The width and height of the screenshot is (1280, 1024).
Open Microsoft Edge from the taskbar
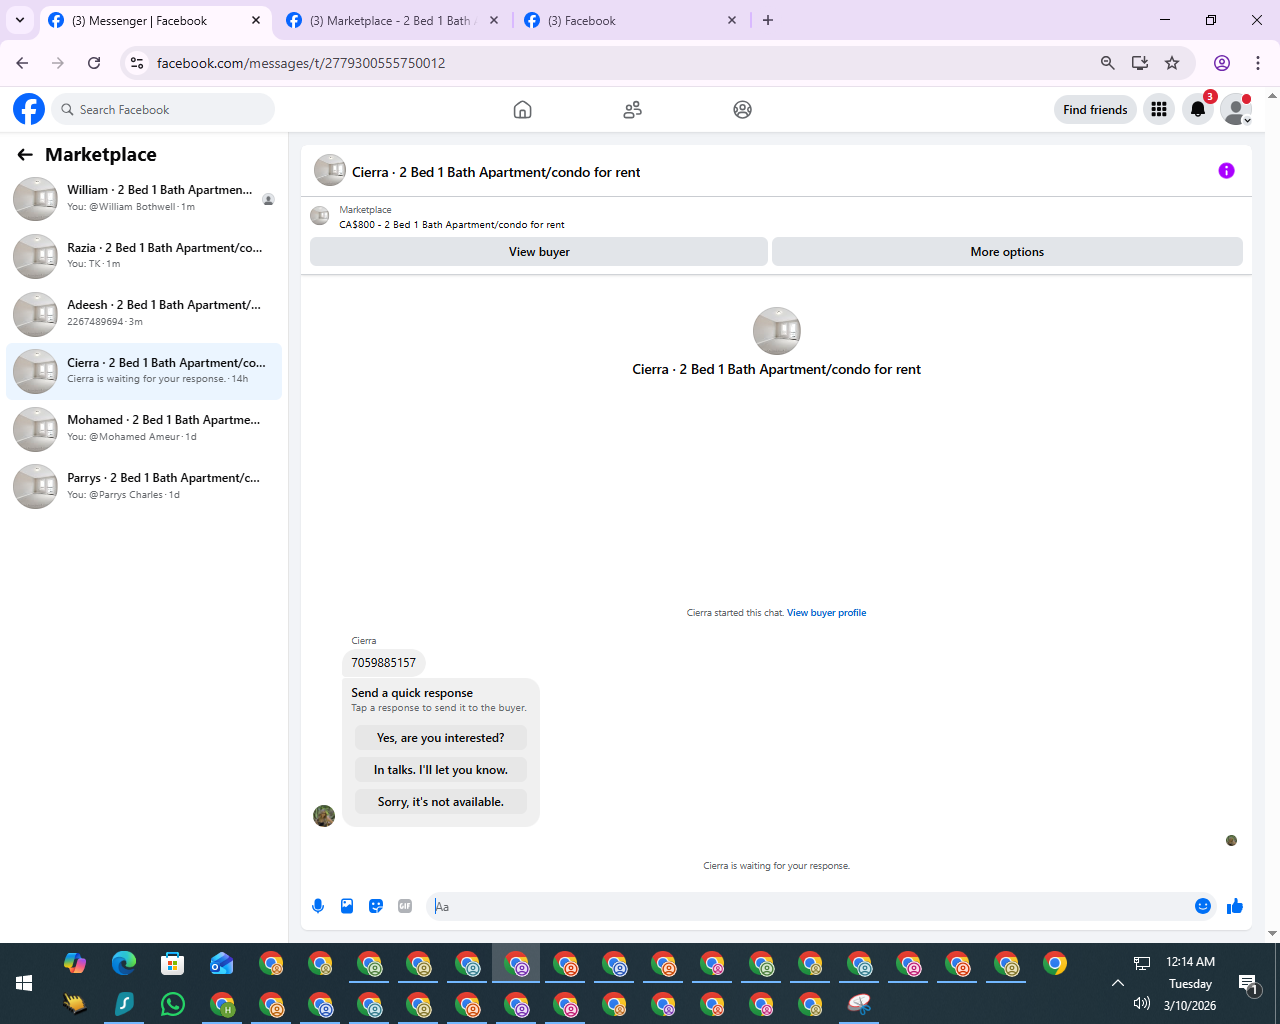pos(124,964)
